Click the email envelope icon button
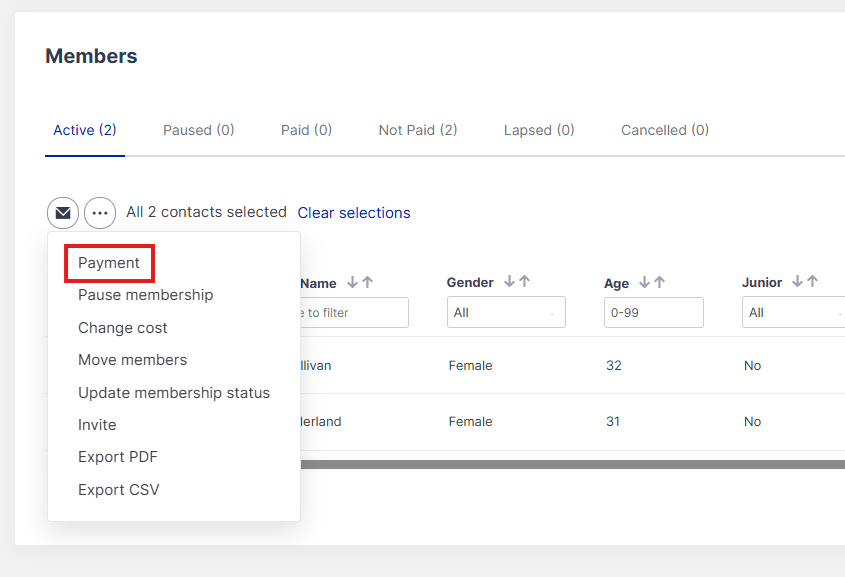The height and width of the screenshot is (577, 845). tap(63, 213)
